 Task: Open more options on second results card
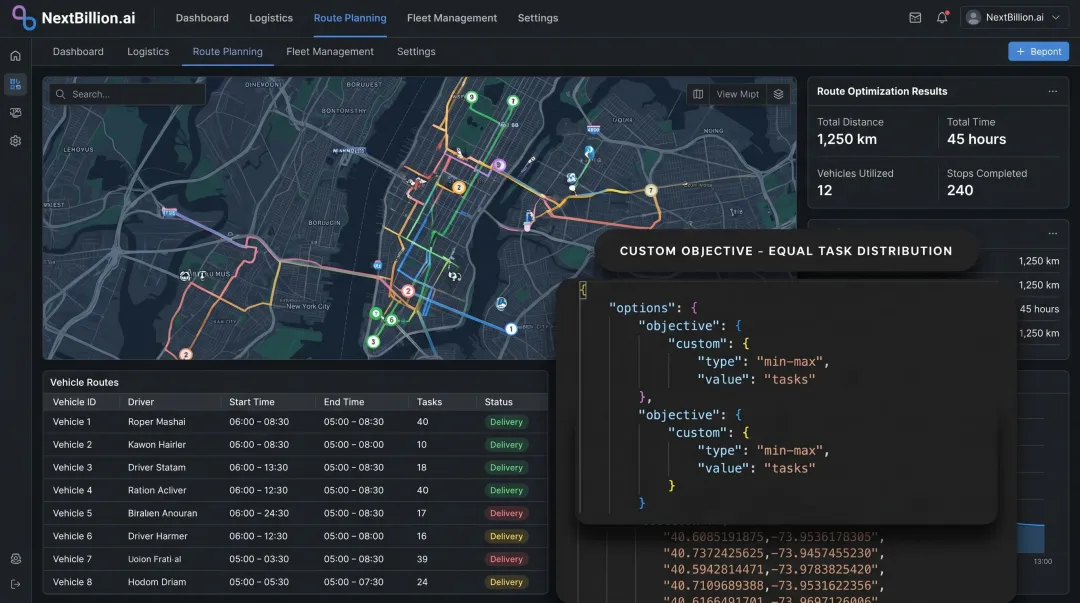coord(1052,234)
